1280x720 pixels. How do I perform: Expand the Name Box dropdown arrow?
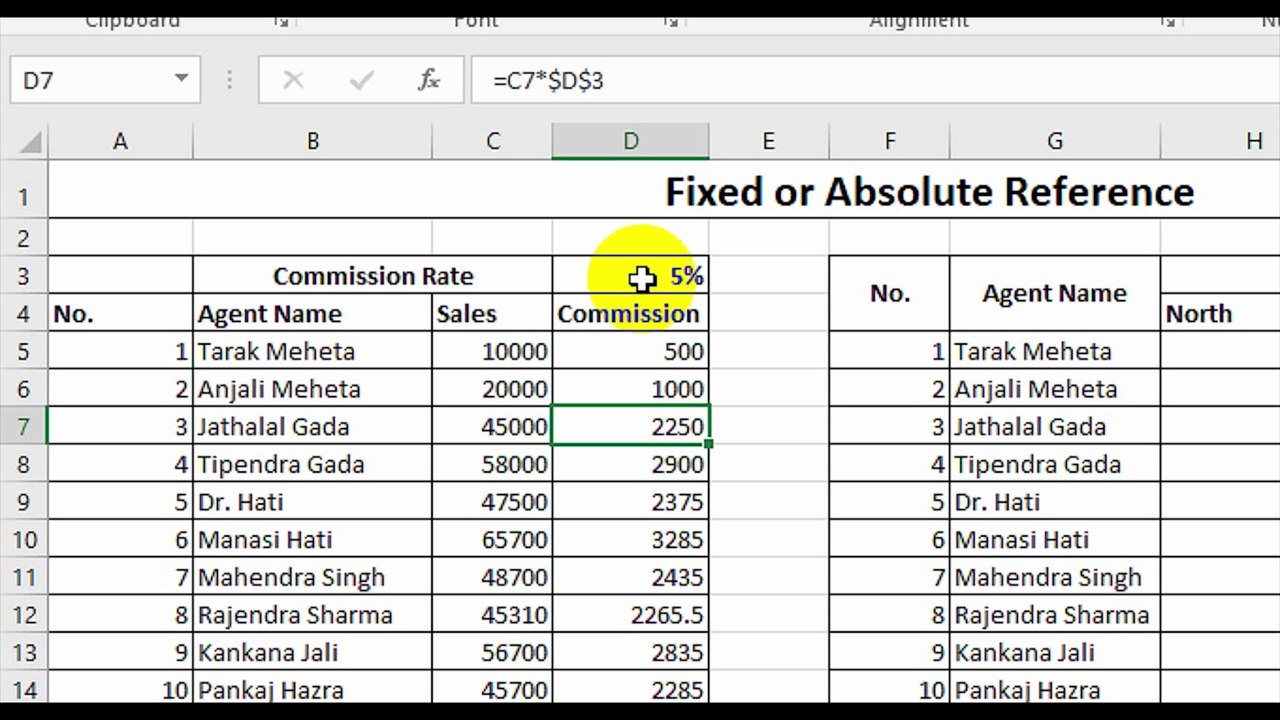click(181, 79)
